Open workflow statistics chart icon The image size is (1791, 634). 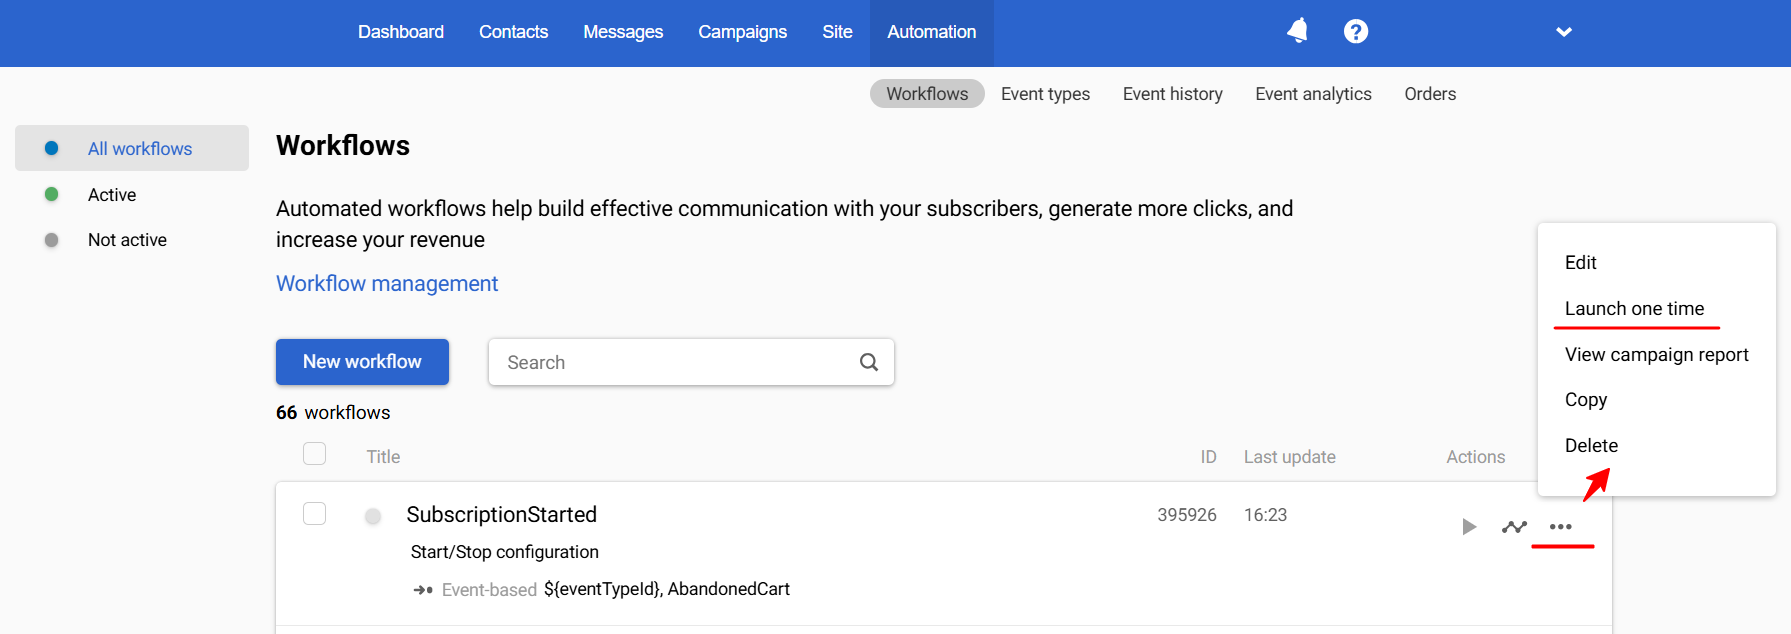[x=1514, y=527]
